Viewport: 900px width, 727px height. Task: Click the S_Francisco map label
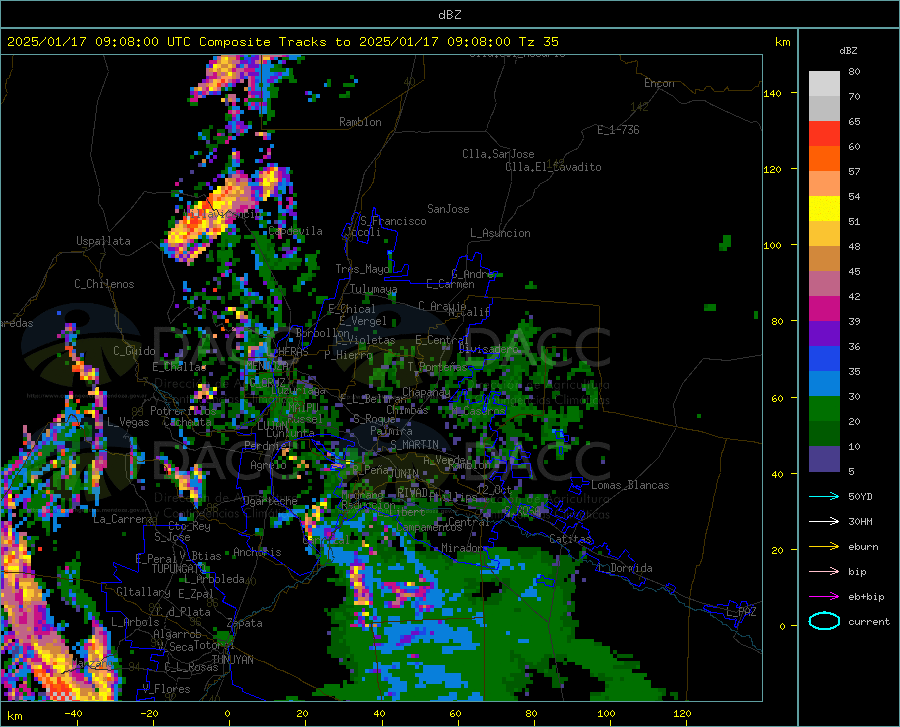pyautogui.click(x=393, y=221)
